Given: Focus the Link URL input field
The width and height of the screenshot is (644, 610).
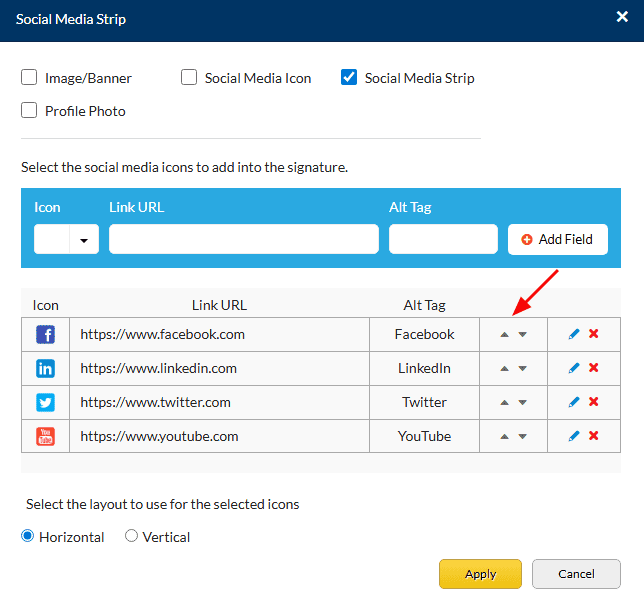Looking at the screenshot, I should tap(243, 240).
